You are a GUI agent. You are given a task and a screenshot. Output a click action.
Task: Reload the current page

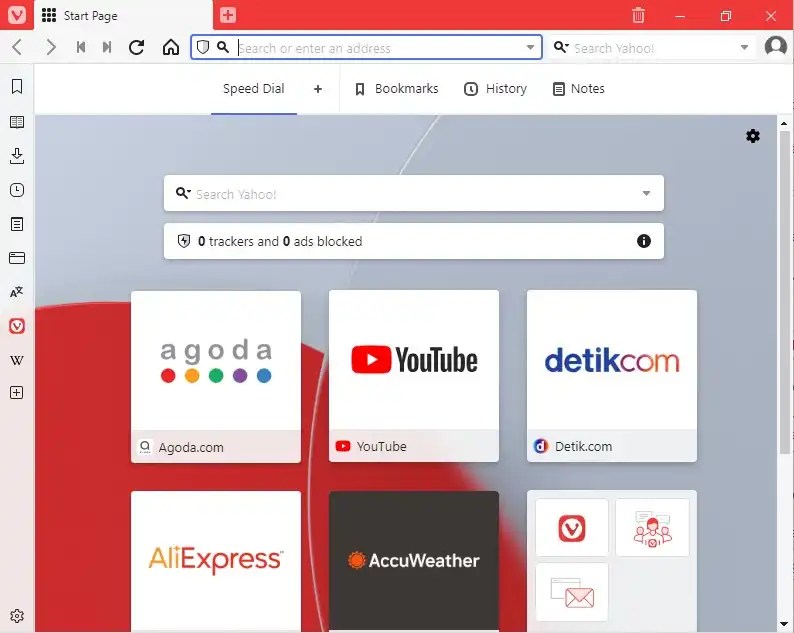[137, 48]
